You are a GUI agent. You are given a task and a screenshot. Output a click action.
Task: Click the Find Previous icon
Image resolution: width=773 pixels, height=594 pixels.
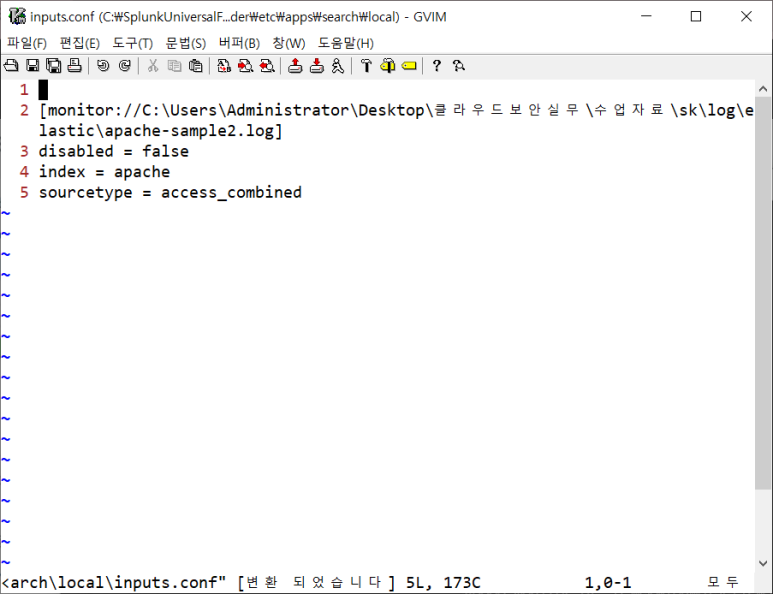pyautogui.click(x=267, y=66)
